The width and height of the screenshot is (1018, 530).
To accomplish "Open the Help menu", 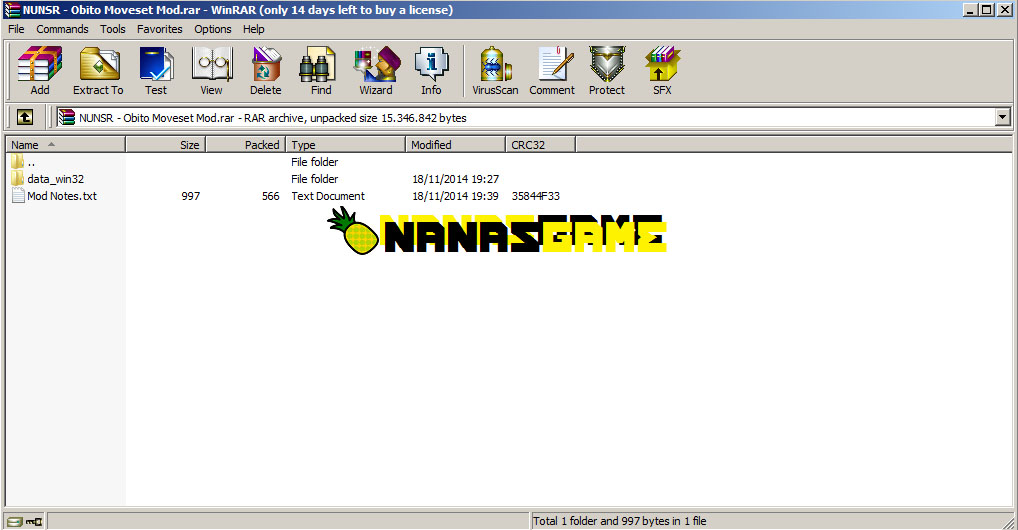I will click(x=253, y=29).
